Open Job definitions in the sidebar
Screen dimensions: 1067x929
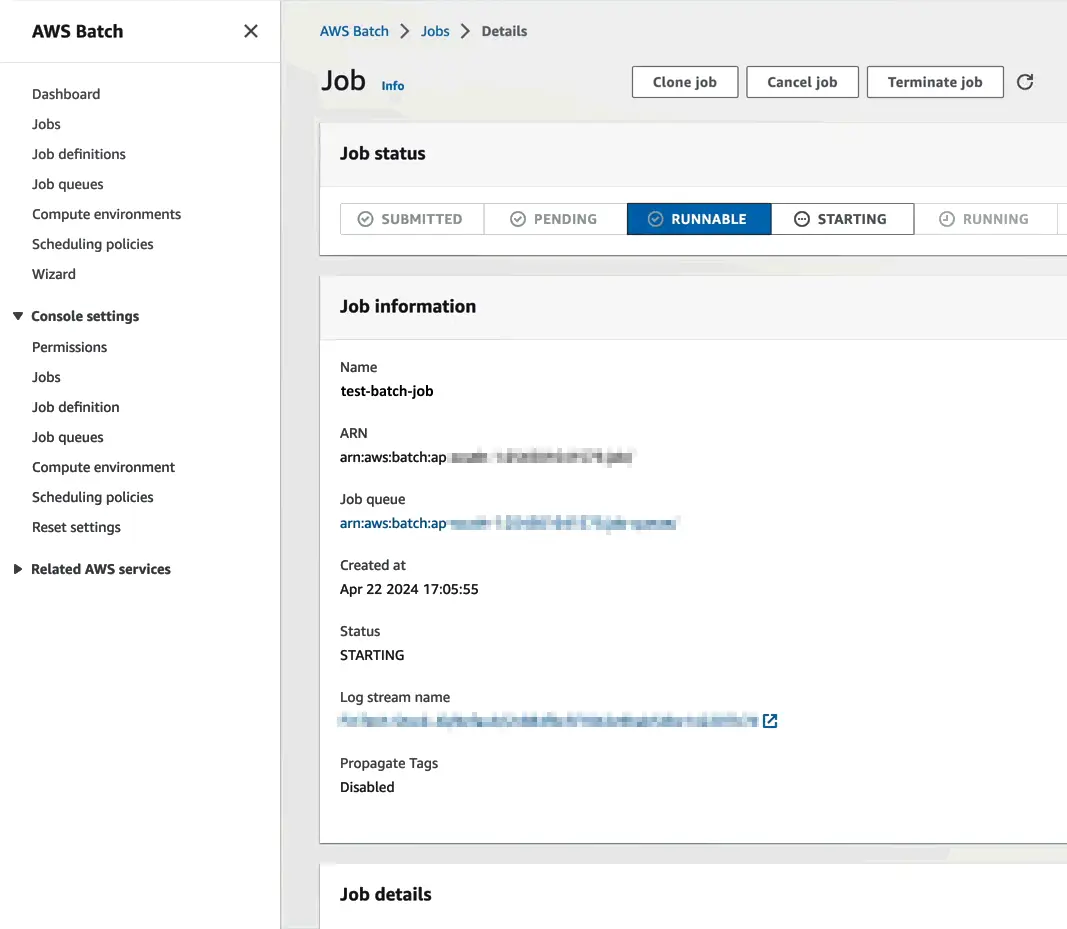coord(79,154)
